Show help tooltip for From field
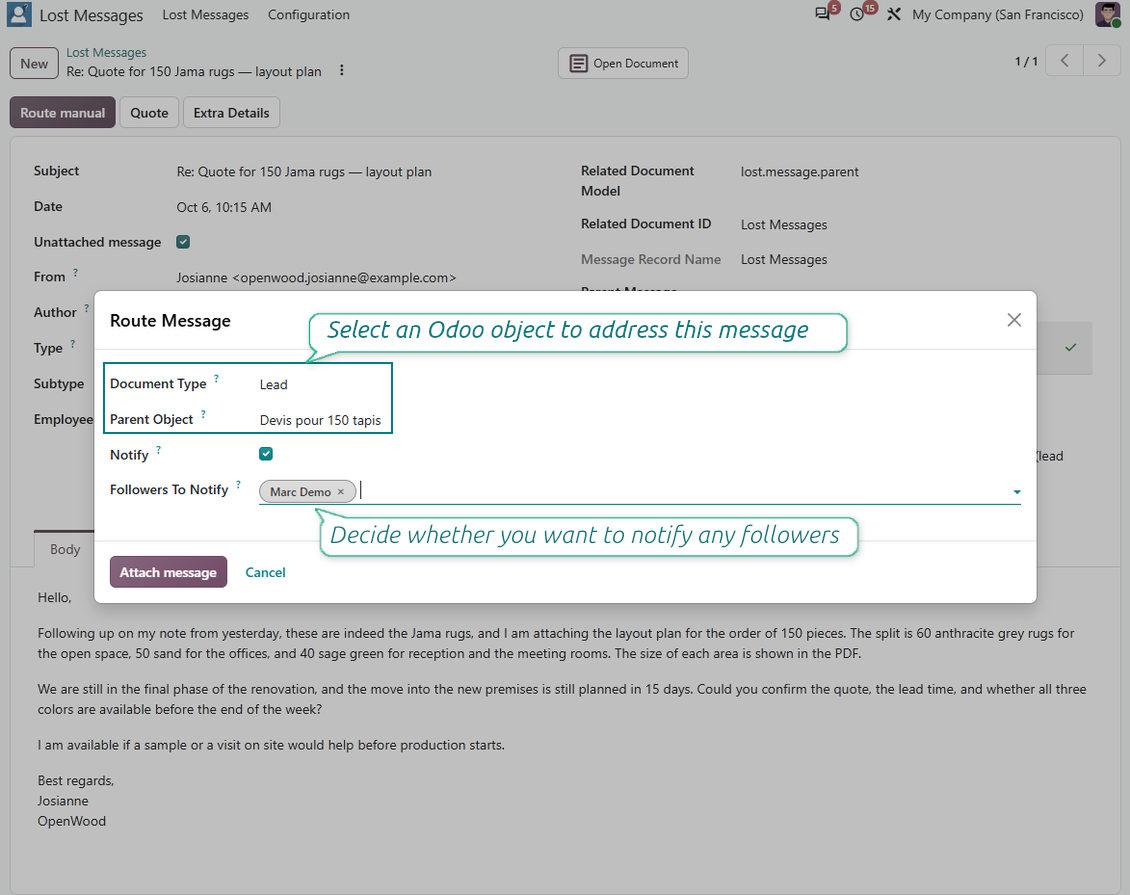 (x=75, y=272)
